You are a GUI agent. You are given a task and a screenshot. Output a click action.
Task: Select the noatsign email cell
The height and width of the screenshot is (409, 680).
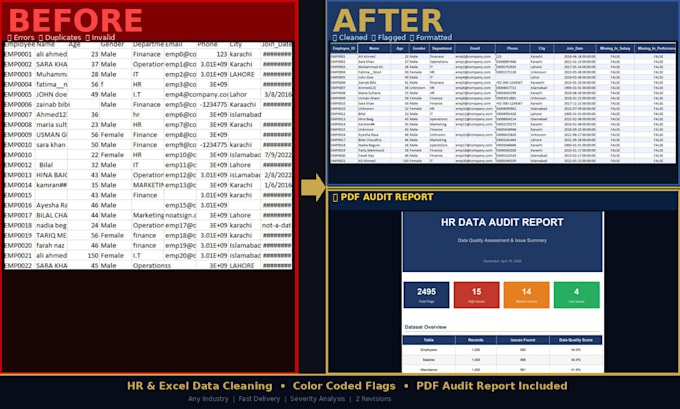(x=180, y=215)
